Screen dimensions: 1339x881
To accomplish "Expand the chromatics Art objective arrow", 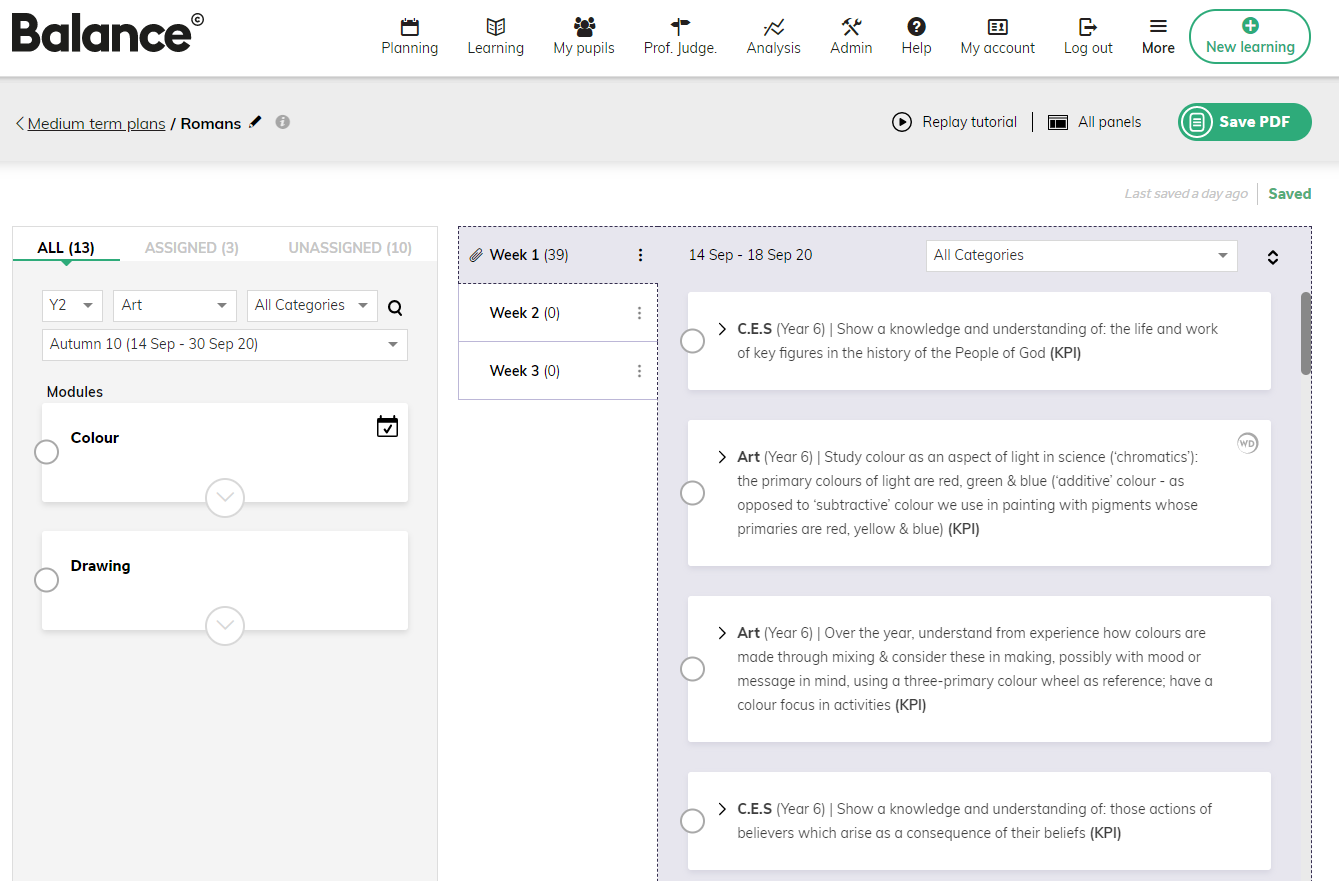I will pyautogui.click(x=722, y=457).
